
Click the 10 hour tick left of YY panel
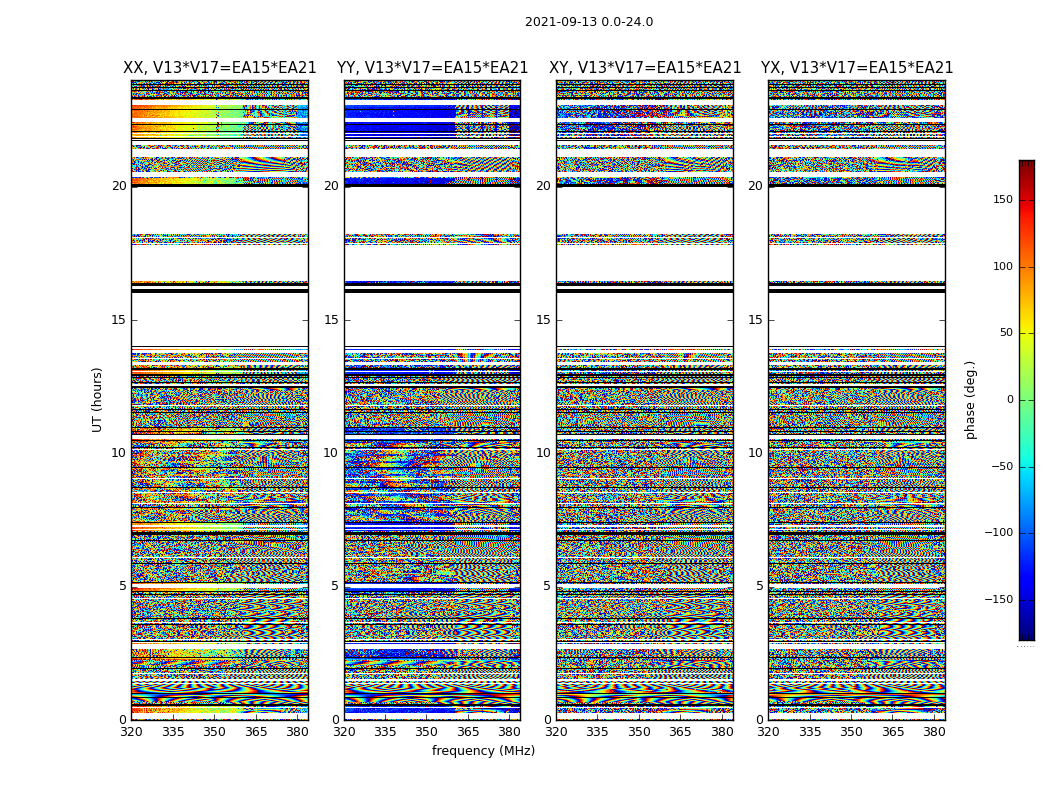tap(331, 453)
